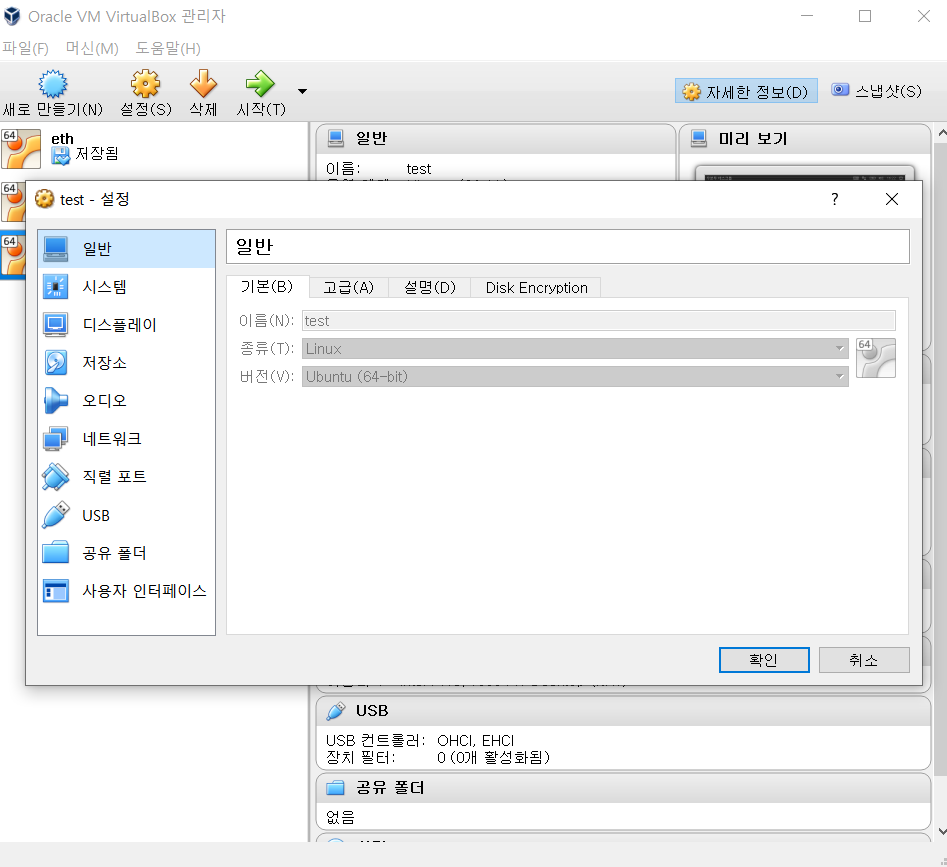
Task: Switch to the Disk Encryption tab
Action: point(536,287)
